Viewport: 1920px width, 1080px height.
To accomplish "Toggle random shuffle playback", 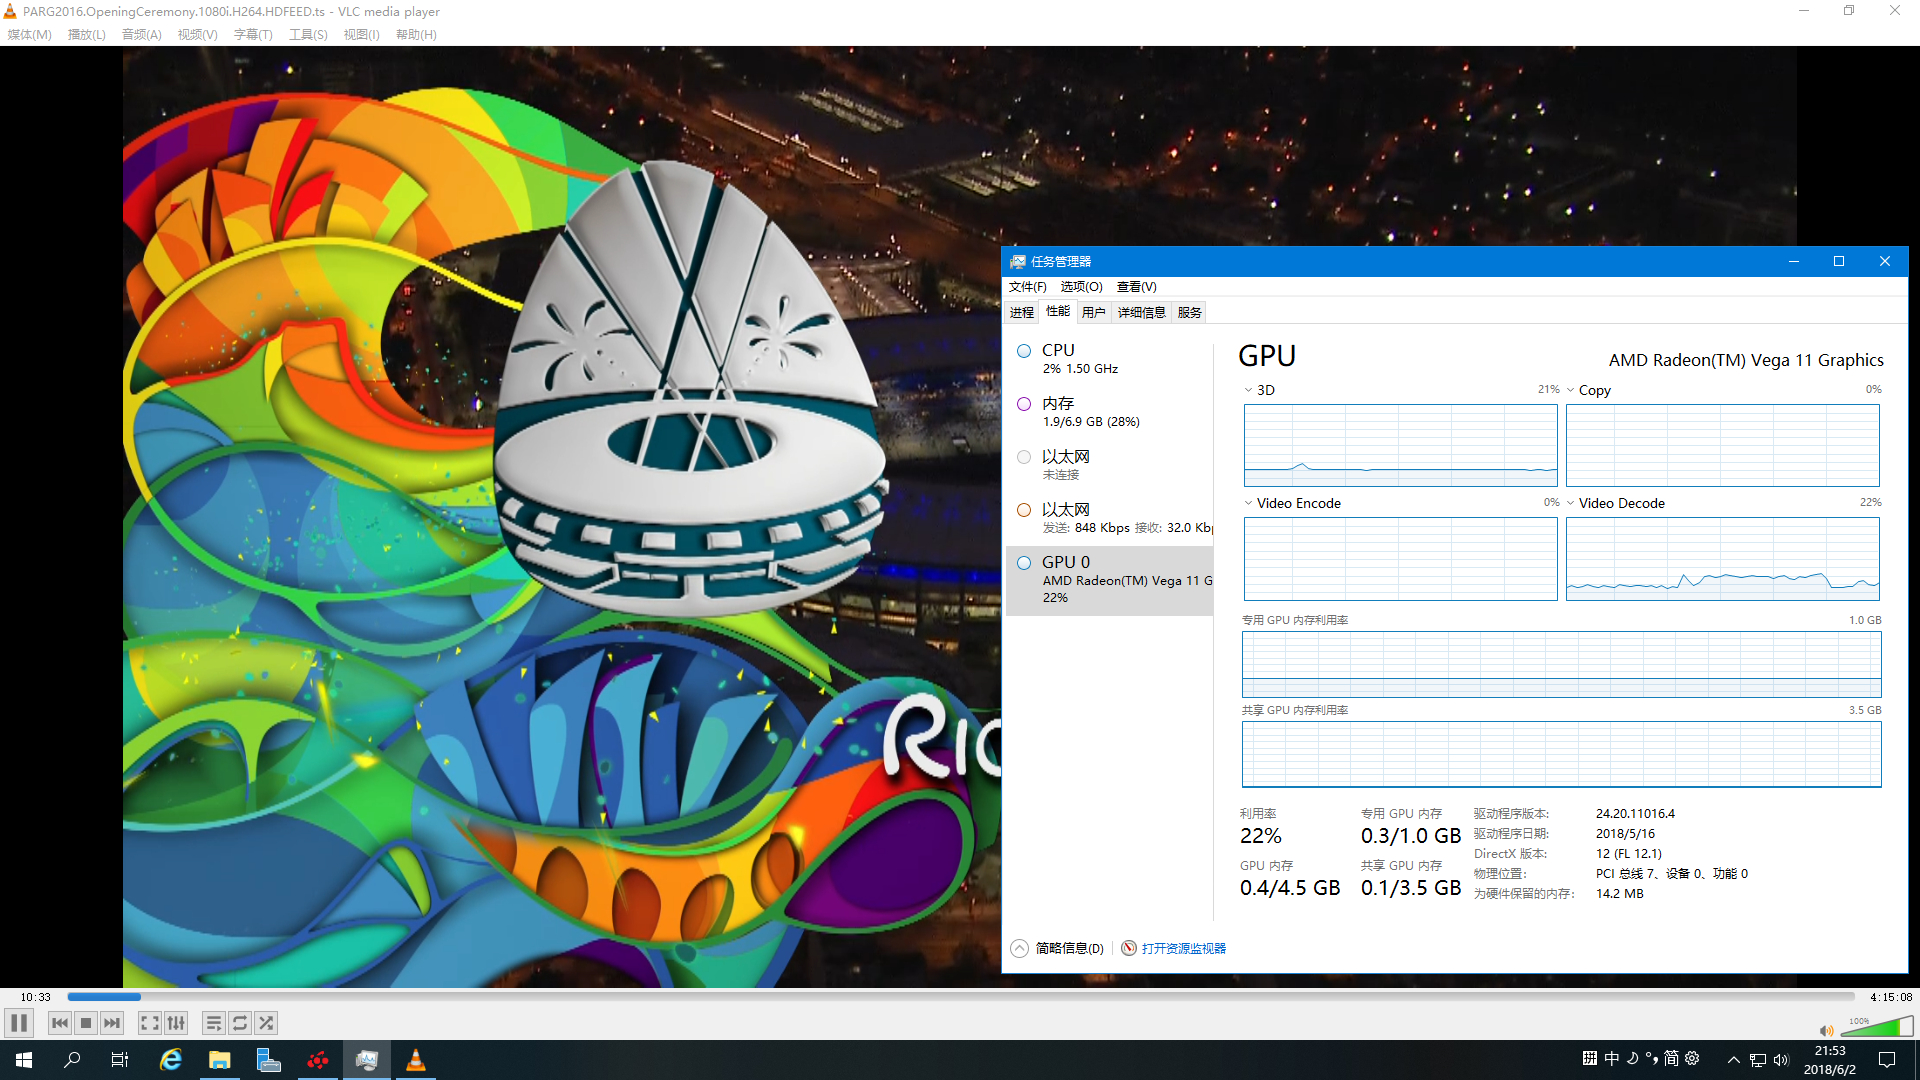I will coord(265,1023).
